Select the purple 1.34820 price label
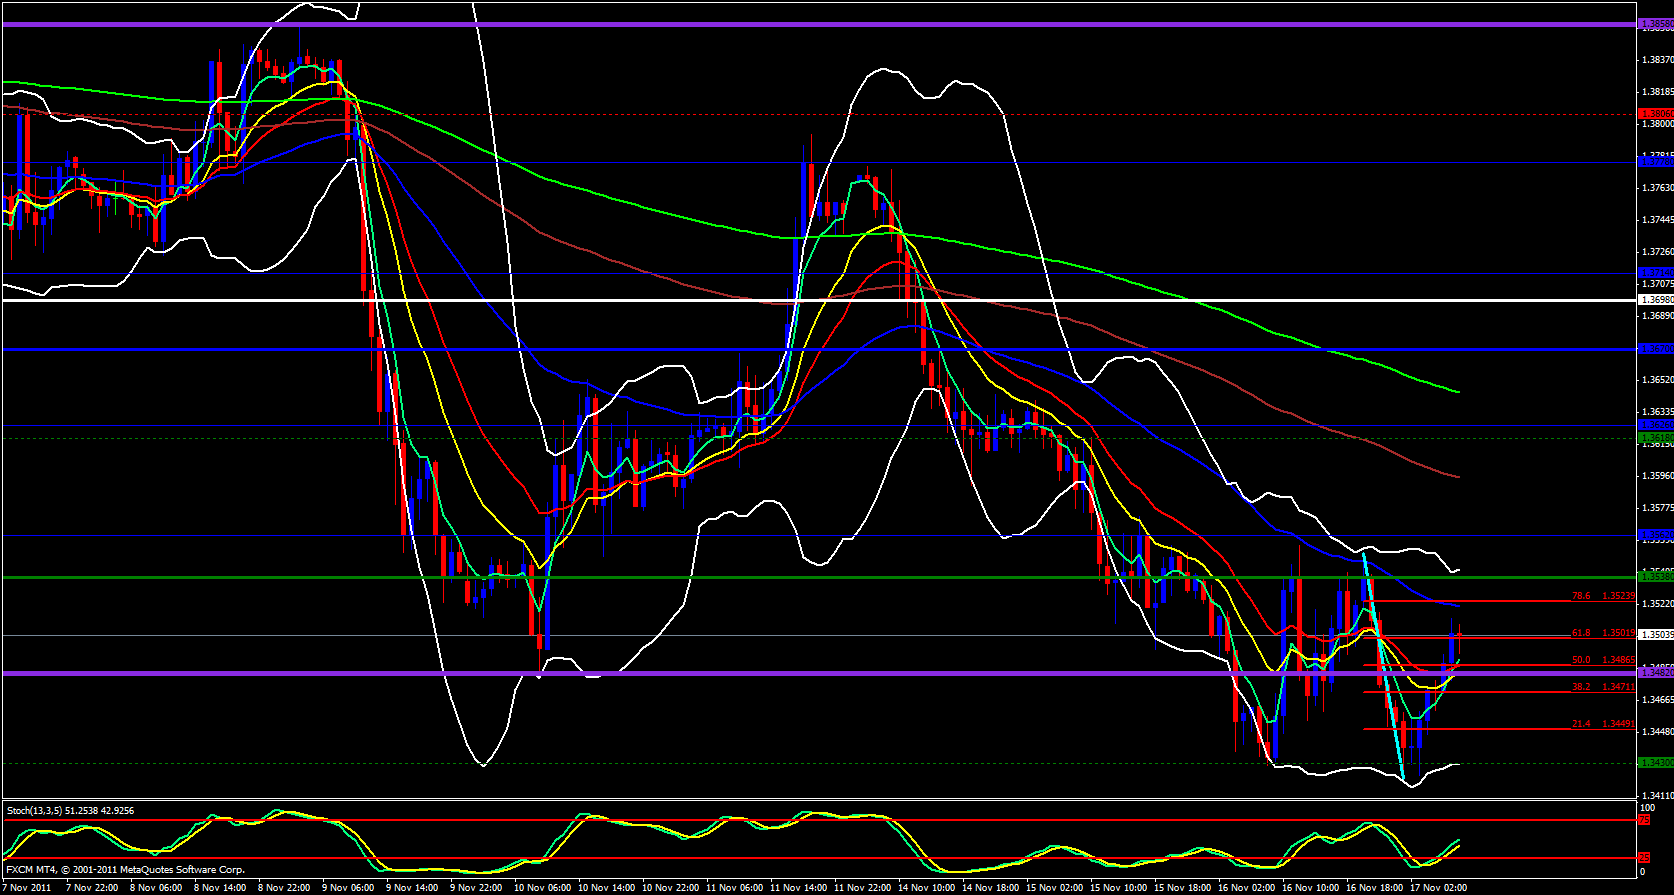This screenshot has height=895, width=1674. [1655, 673]
